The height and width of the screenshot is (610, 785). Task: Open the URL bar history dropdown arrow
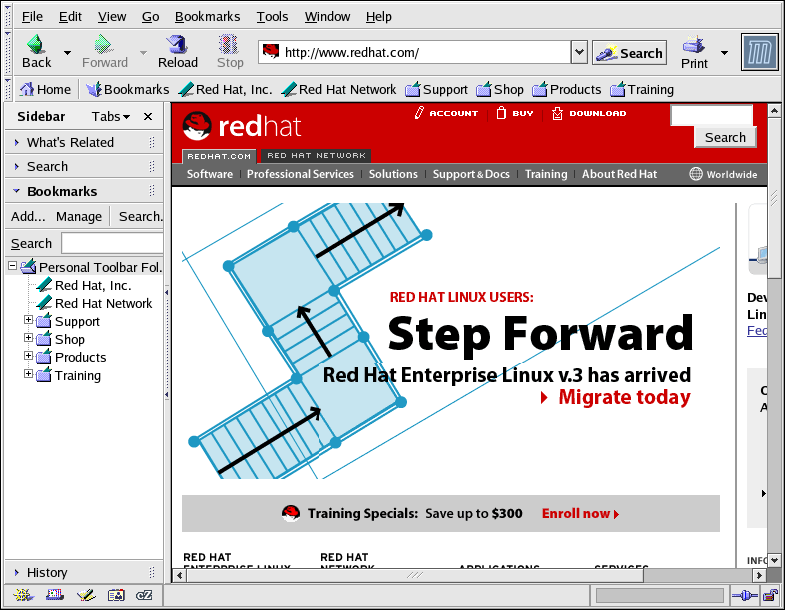coord(578,52)
